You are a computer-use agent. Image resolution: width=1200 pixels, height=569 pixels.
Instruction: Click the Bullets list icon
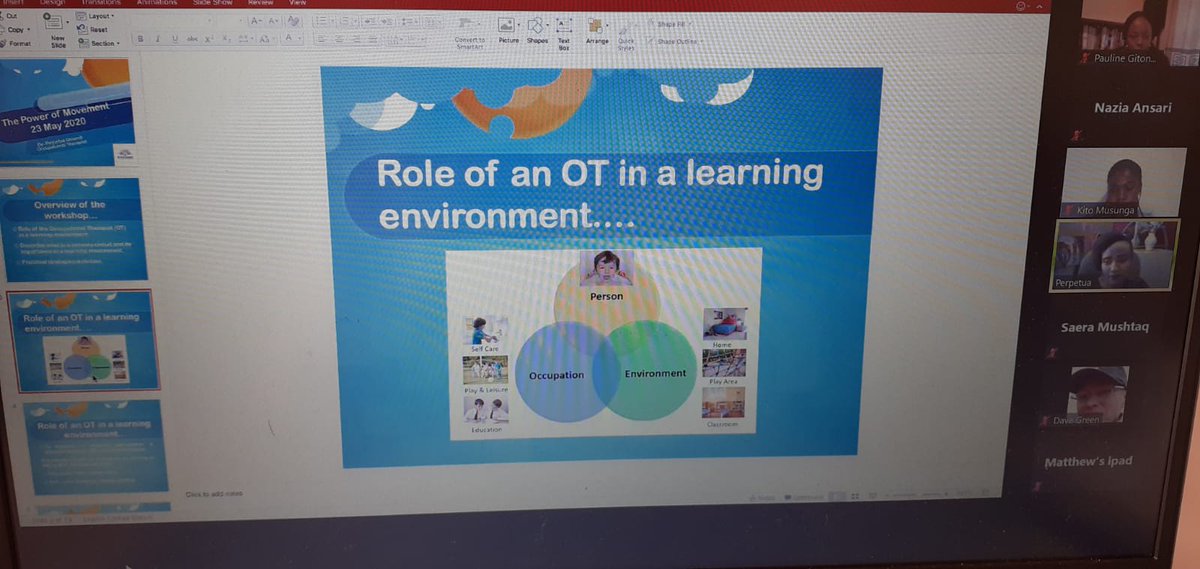(324, 21)
